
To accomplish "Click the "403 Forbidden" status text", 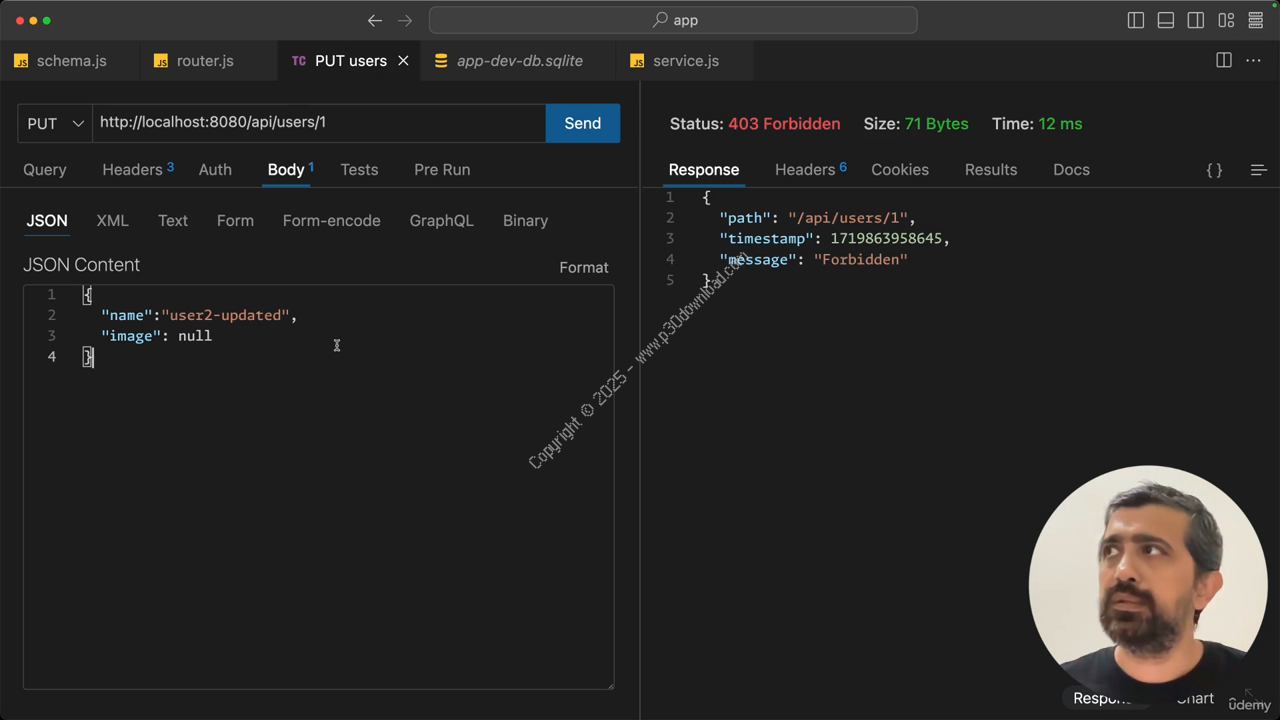I will [784, 124].
